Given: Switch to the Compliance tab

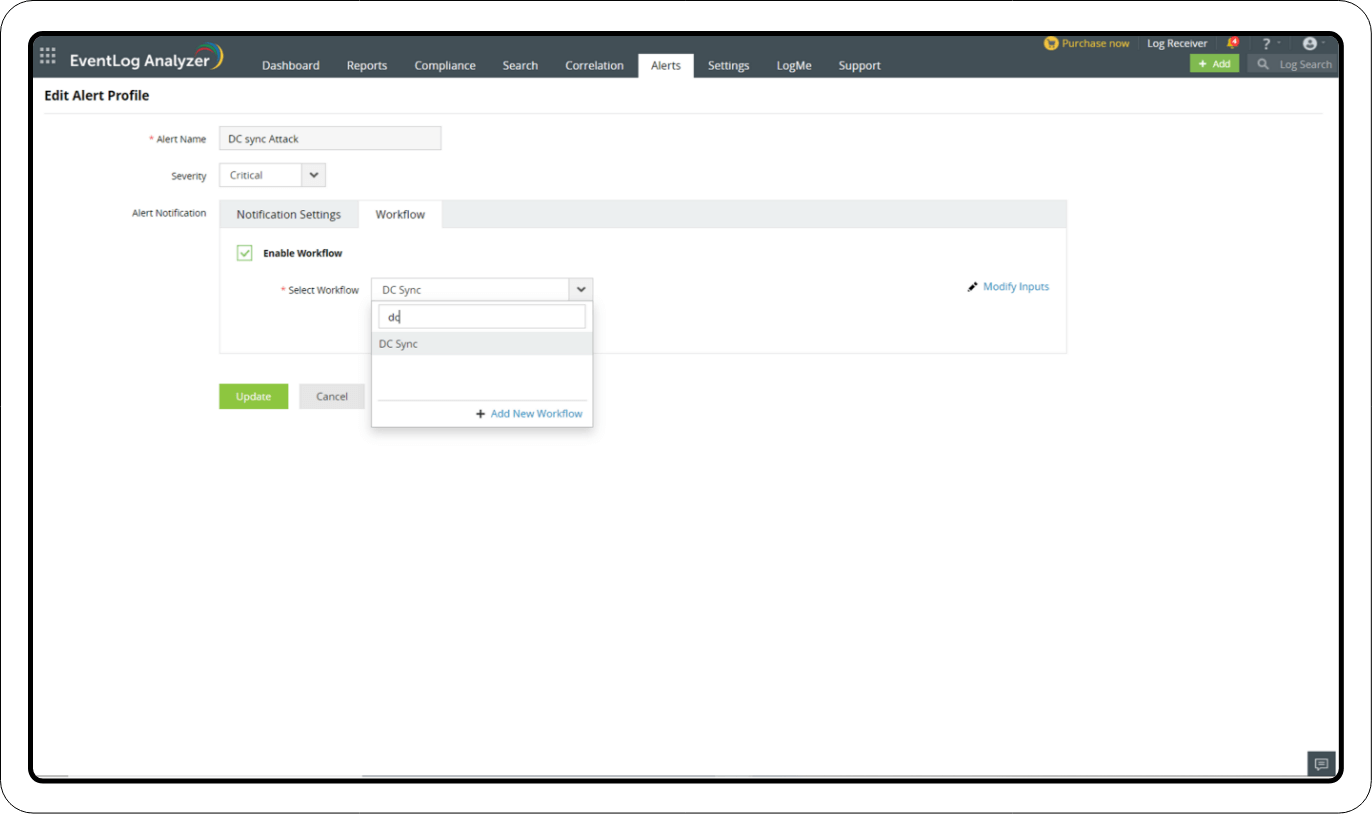Looking at the screenshot, I should pyautogui.click(x=445, y=66).
